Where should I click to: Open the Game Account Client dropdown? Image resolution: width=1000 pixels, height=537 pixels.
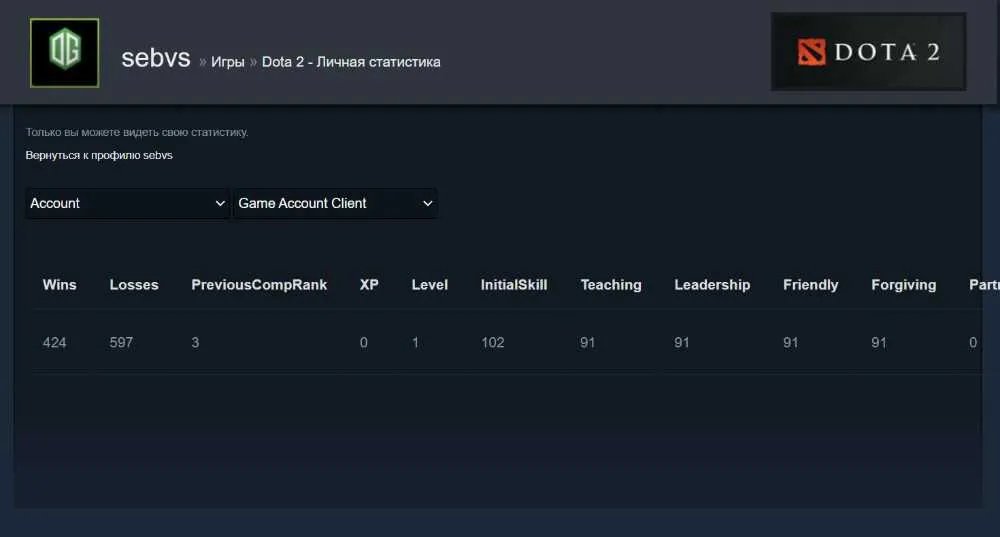(335, 203)
